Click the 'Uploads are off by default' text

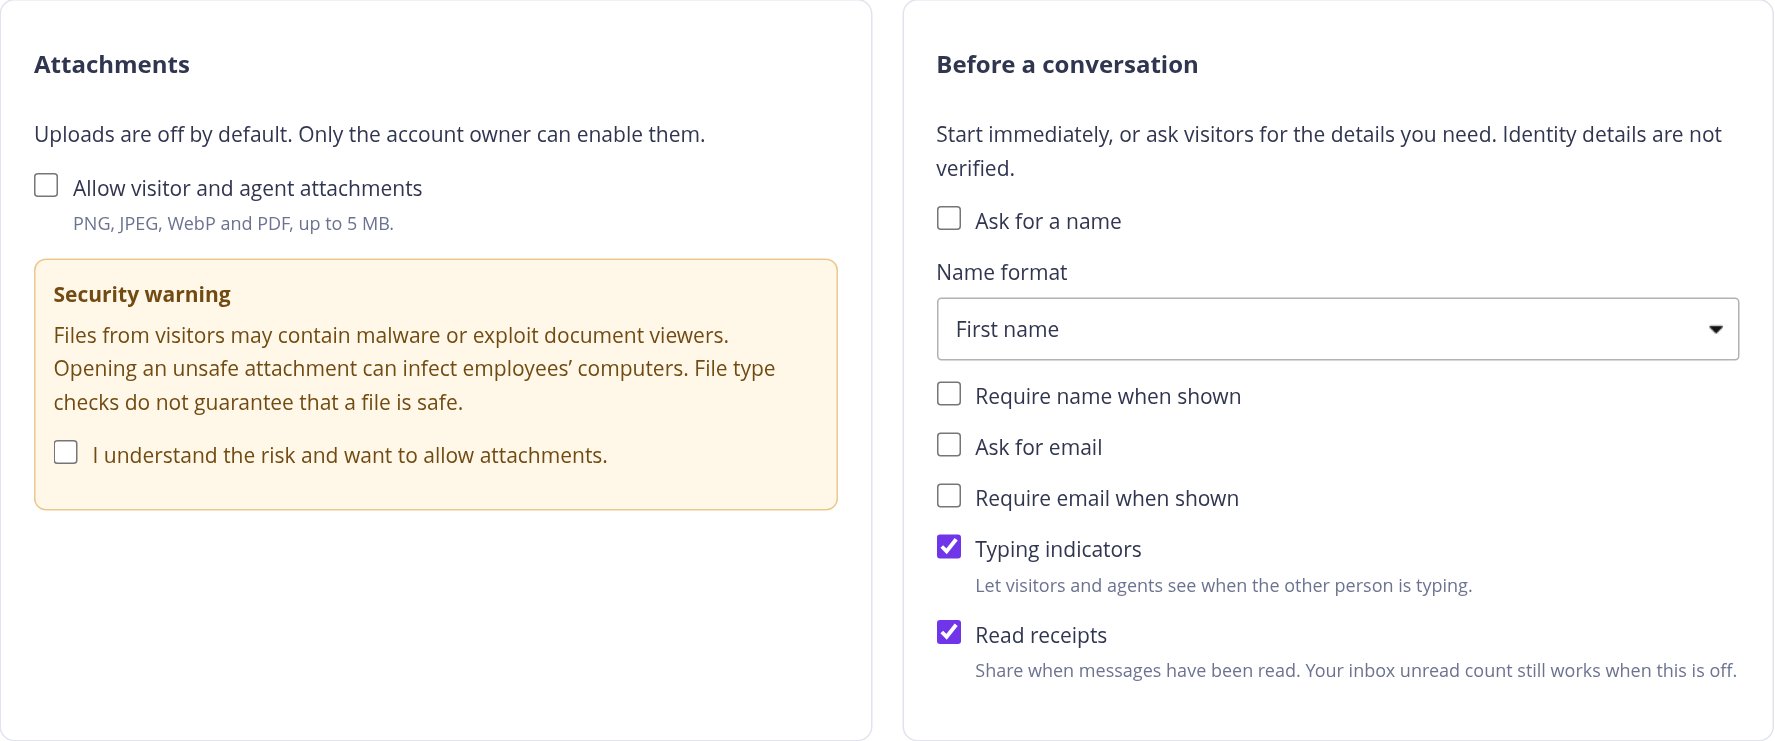(370, 134)
